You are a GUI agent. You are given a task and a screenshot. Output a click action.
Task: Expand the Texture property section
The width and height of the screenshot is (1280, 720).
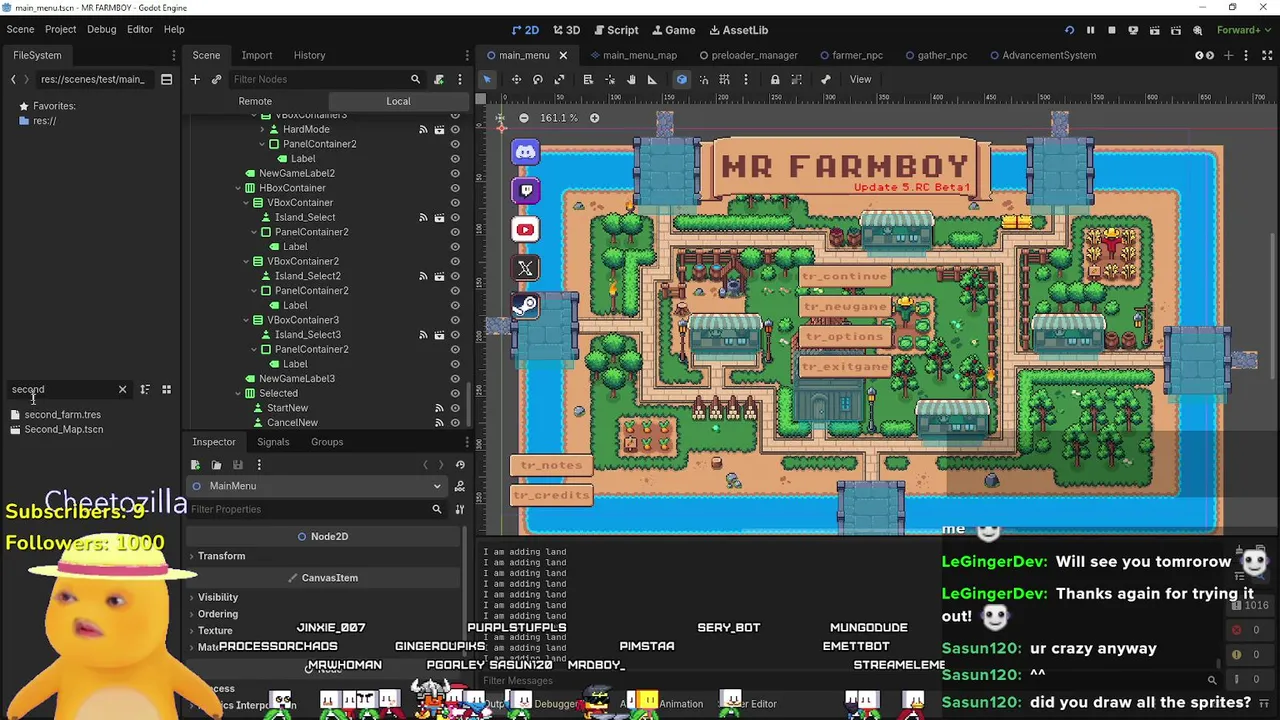coord(215,631)
